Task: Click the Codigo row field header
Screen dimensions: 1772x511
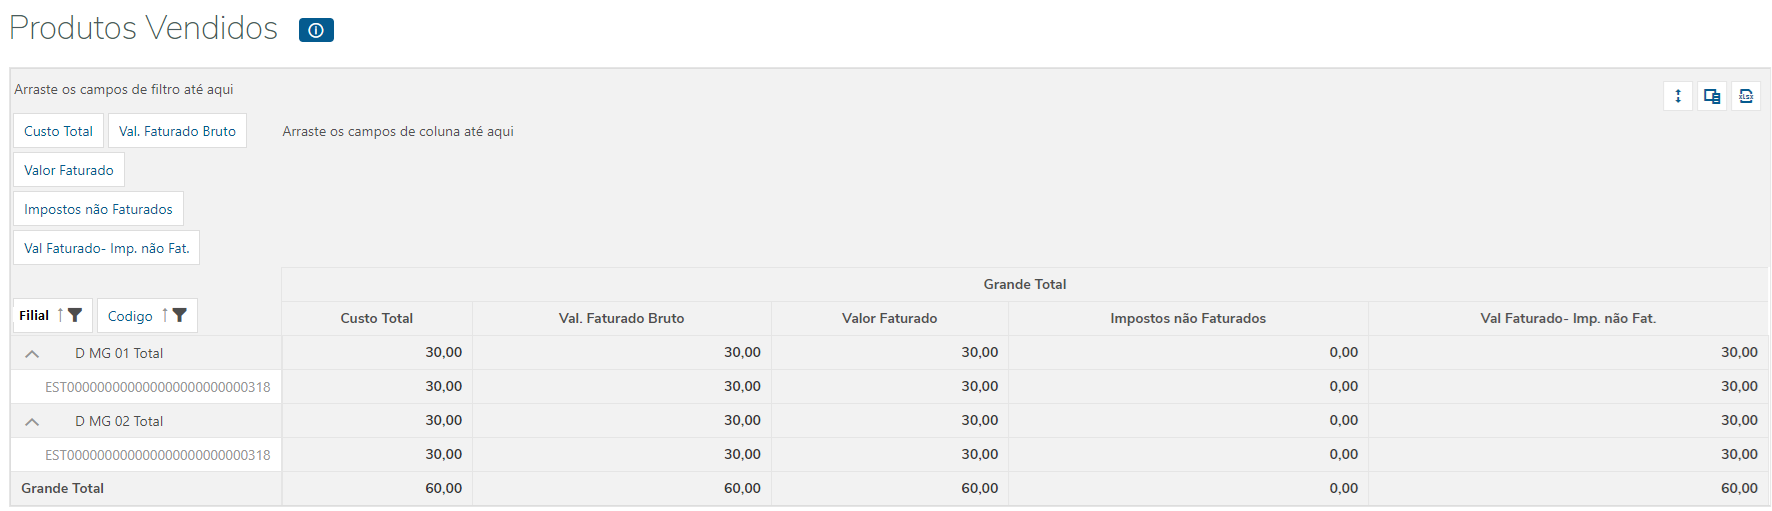Action: click(x=130, y=316)
